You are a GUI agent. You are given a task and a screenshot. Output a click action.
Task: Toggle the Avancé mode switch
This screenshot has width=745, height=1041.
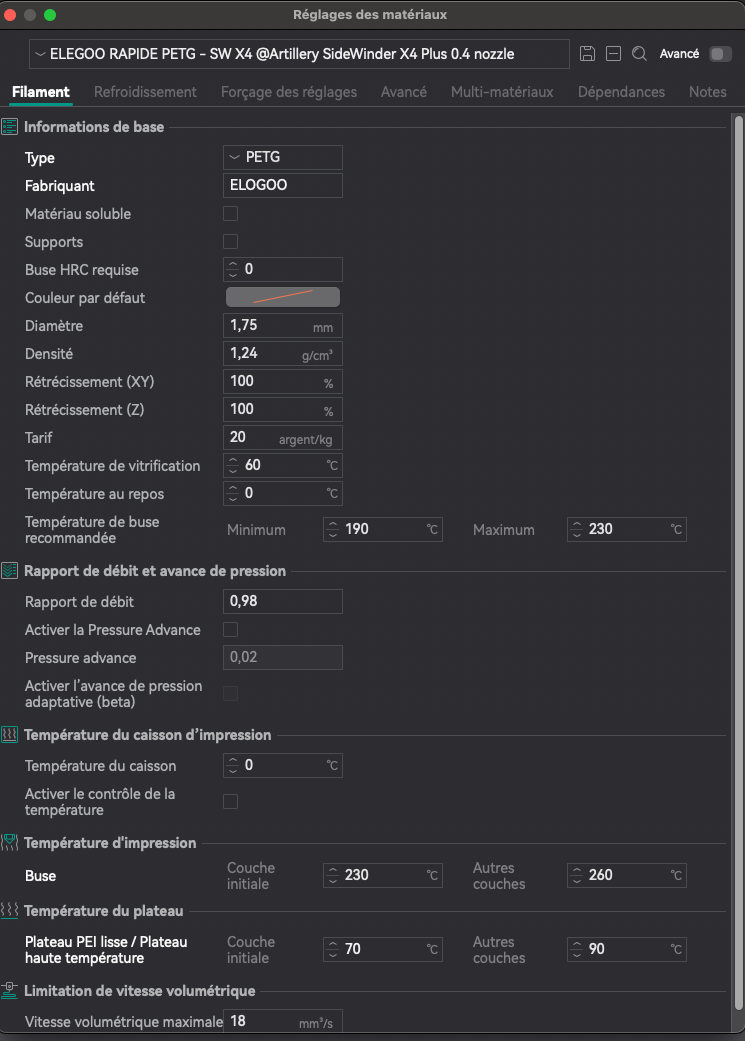click(720, 54)
